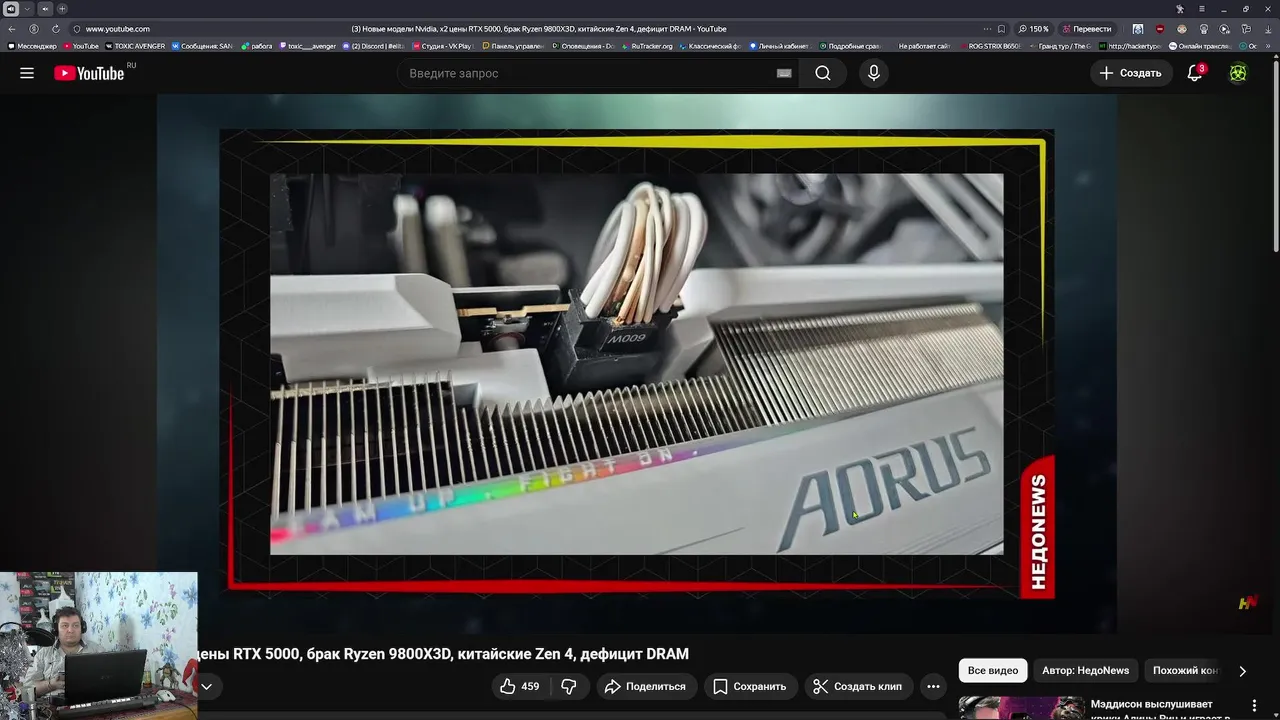Open the Мэддисон recommended video thumbnail
The width and height of the screenshot is (1280, 720).
[1021, 708]
